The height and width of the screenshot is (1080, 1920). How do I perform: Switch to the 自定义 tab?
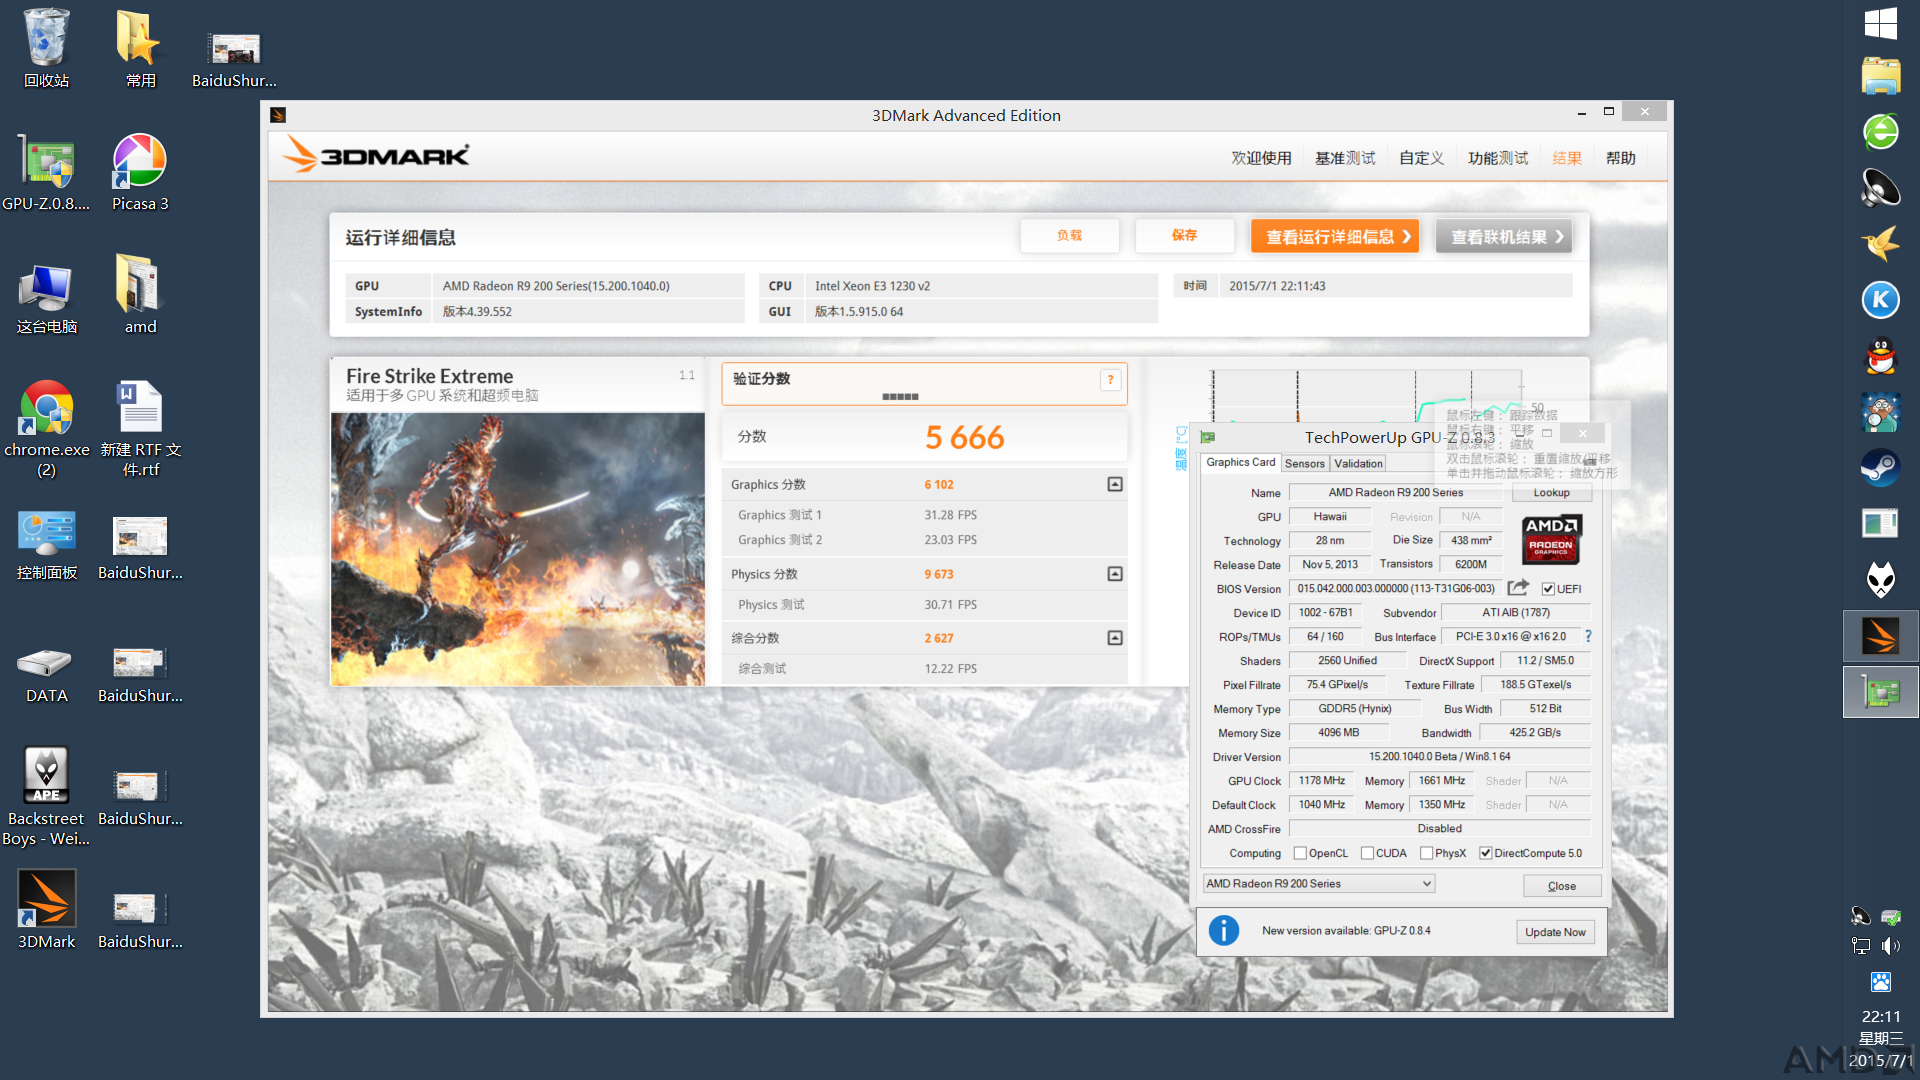click(1421, 158)
